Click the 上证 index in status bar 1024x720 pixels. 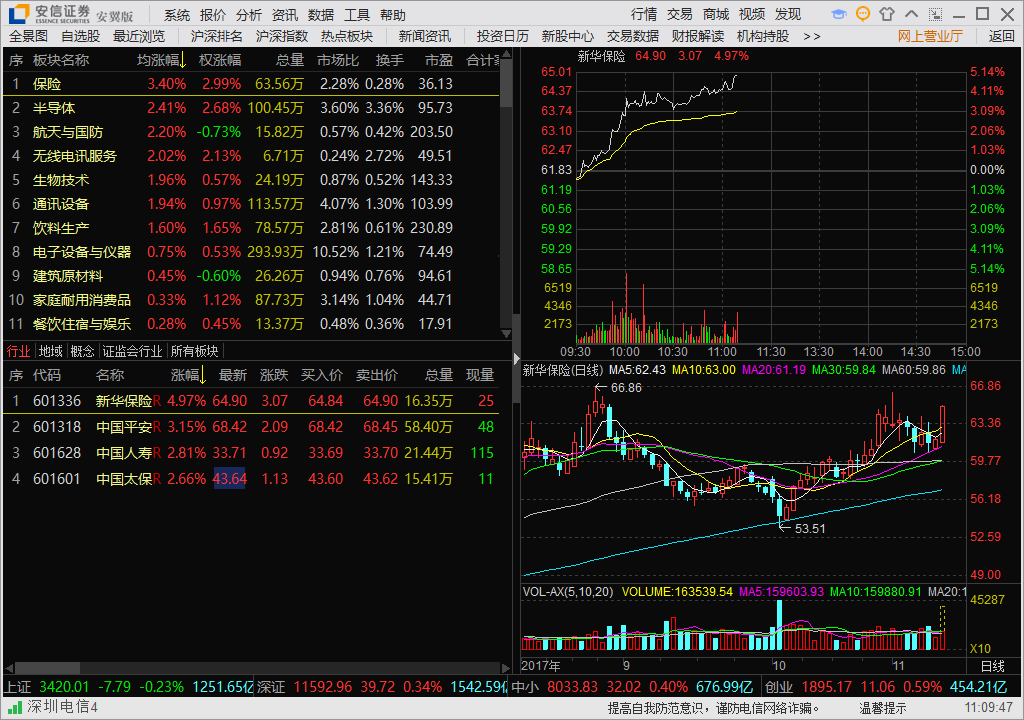tap(18, 687)
